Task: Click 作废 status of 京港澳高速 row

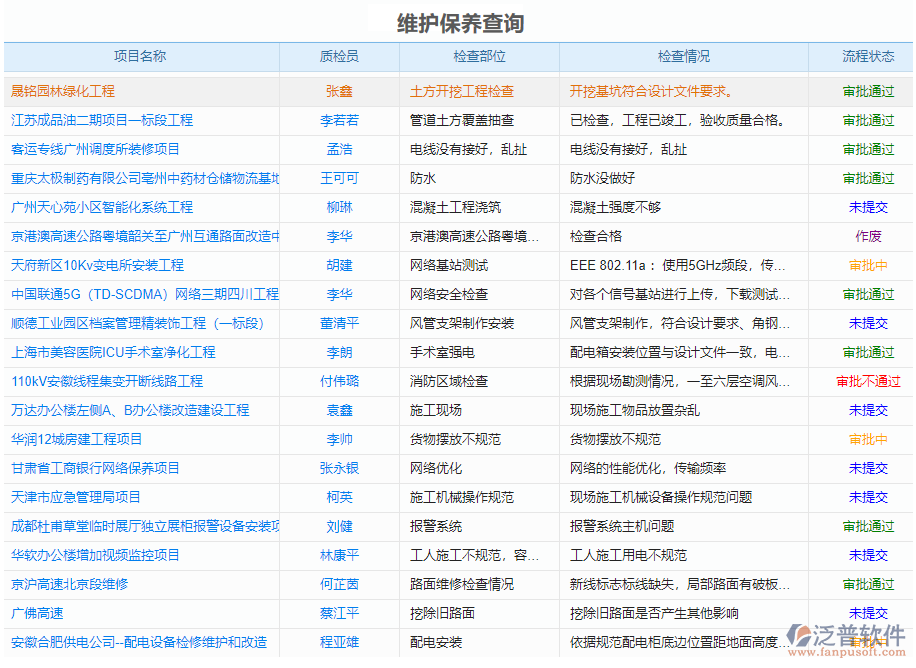Action: [x=864, y=236]
